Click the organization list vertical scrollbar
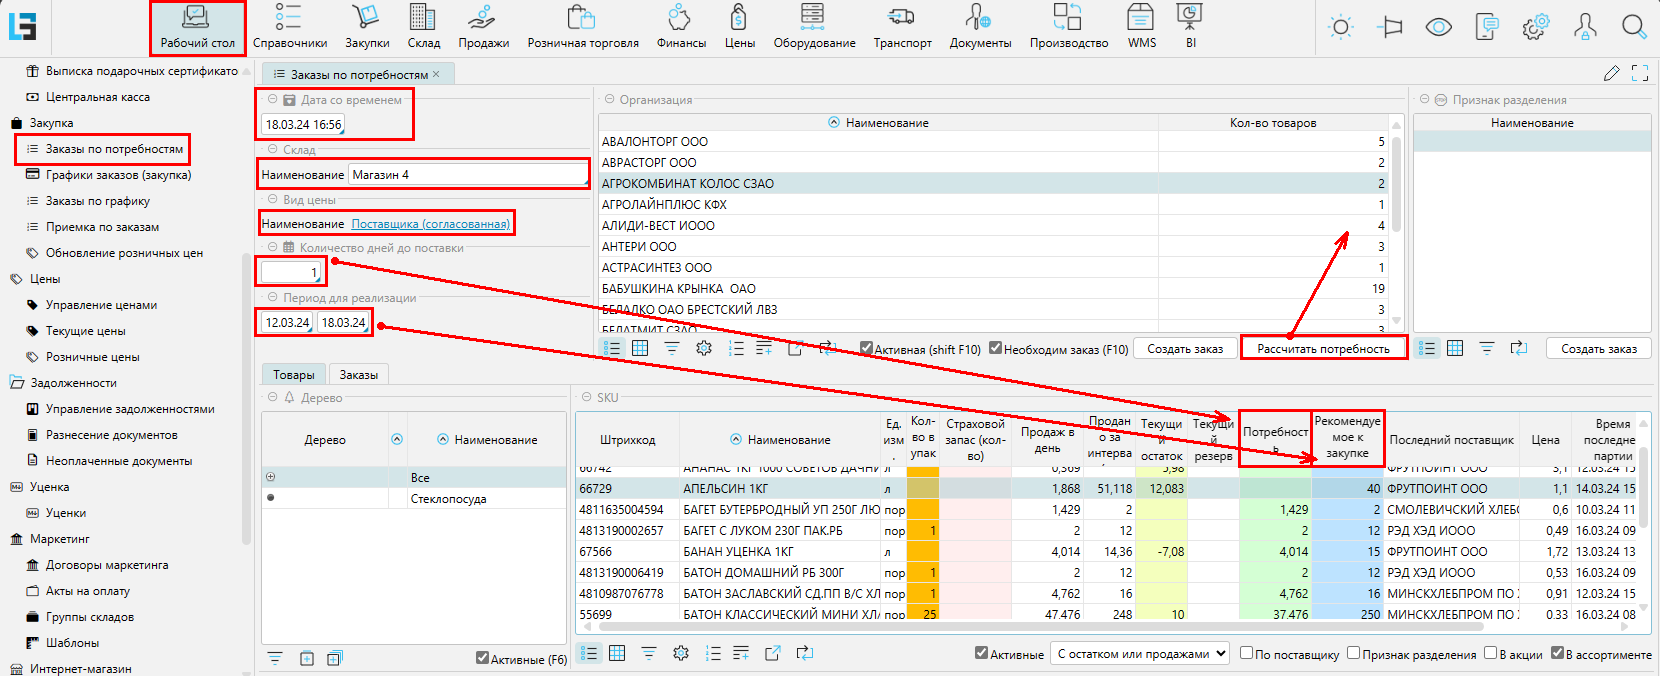 click(x=1396, y=185)
